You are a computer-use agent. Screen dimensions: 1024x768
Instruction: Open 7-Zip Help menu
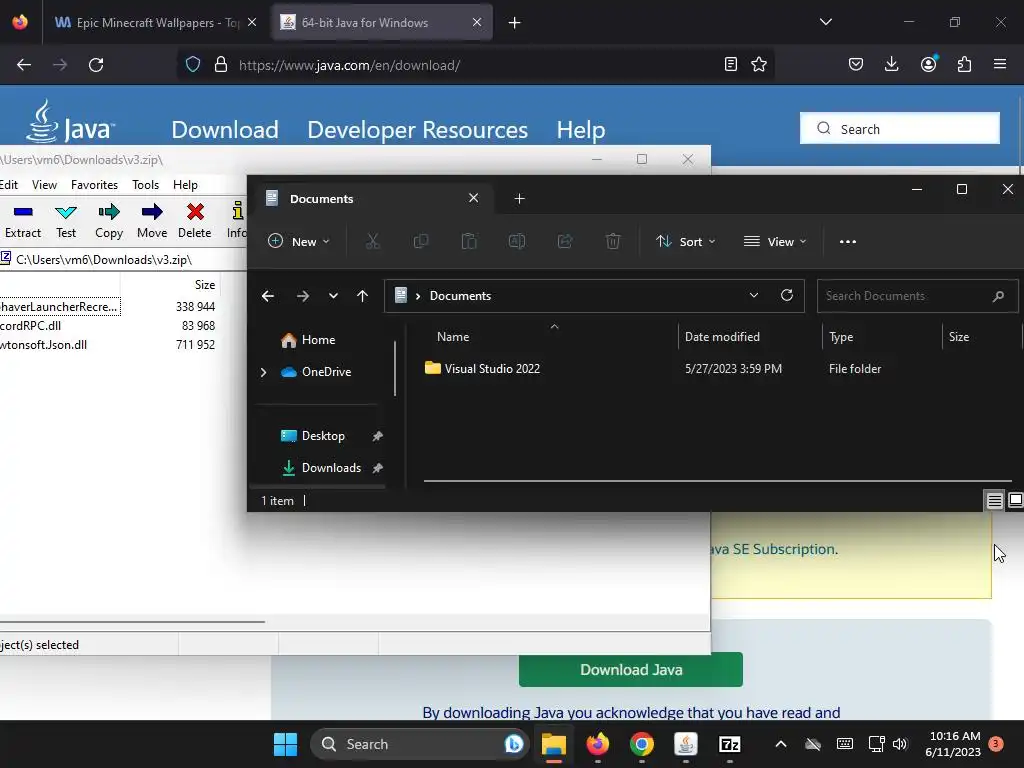tap(185, 185)
